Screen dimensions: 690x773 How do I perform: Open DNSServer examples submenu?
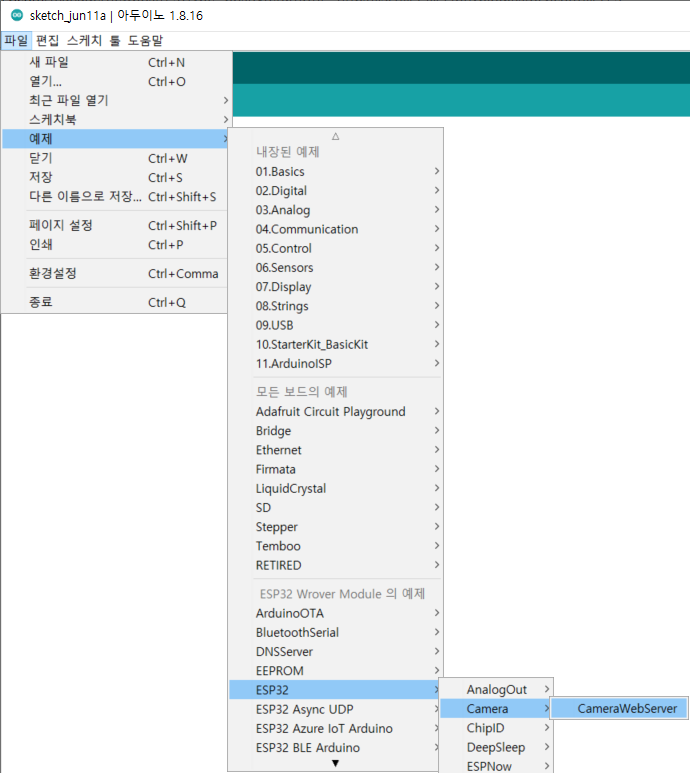tap(336, 652)
